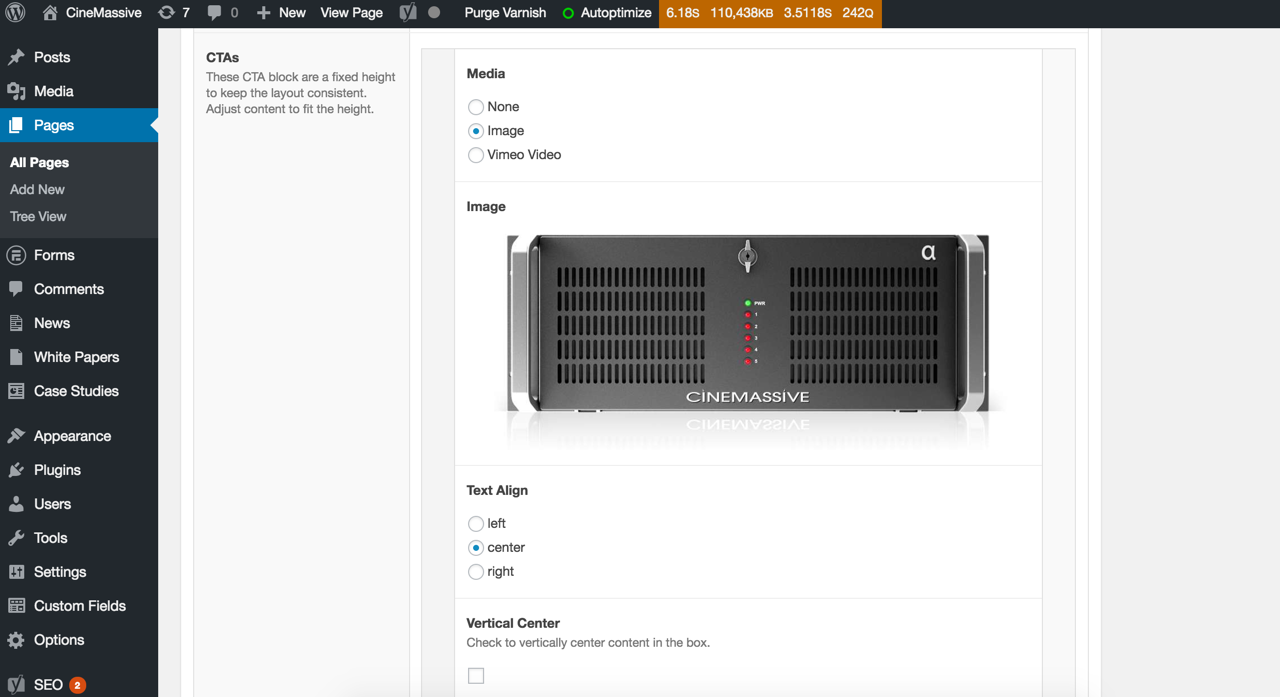Click the plus icon next to New
Screen dimensions: 1280x697
pyautogui.click(x=263, y=13)
